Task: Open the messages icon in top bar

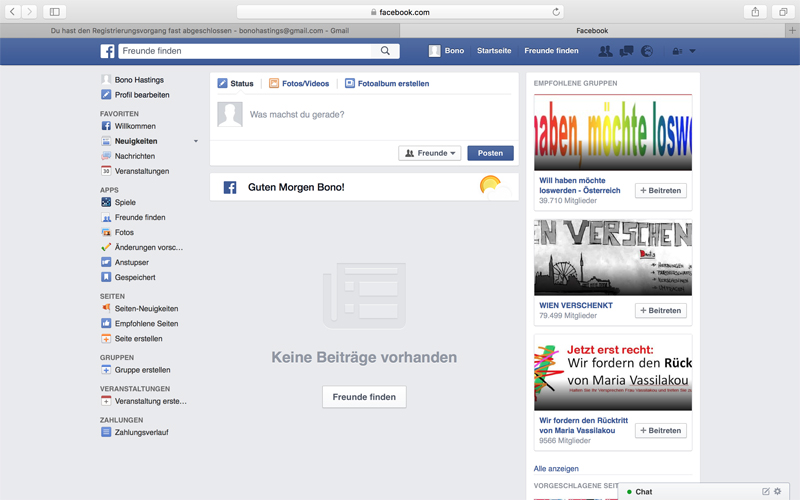Action: [x=626, y=51]
